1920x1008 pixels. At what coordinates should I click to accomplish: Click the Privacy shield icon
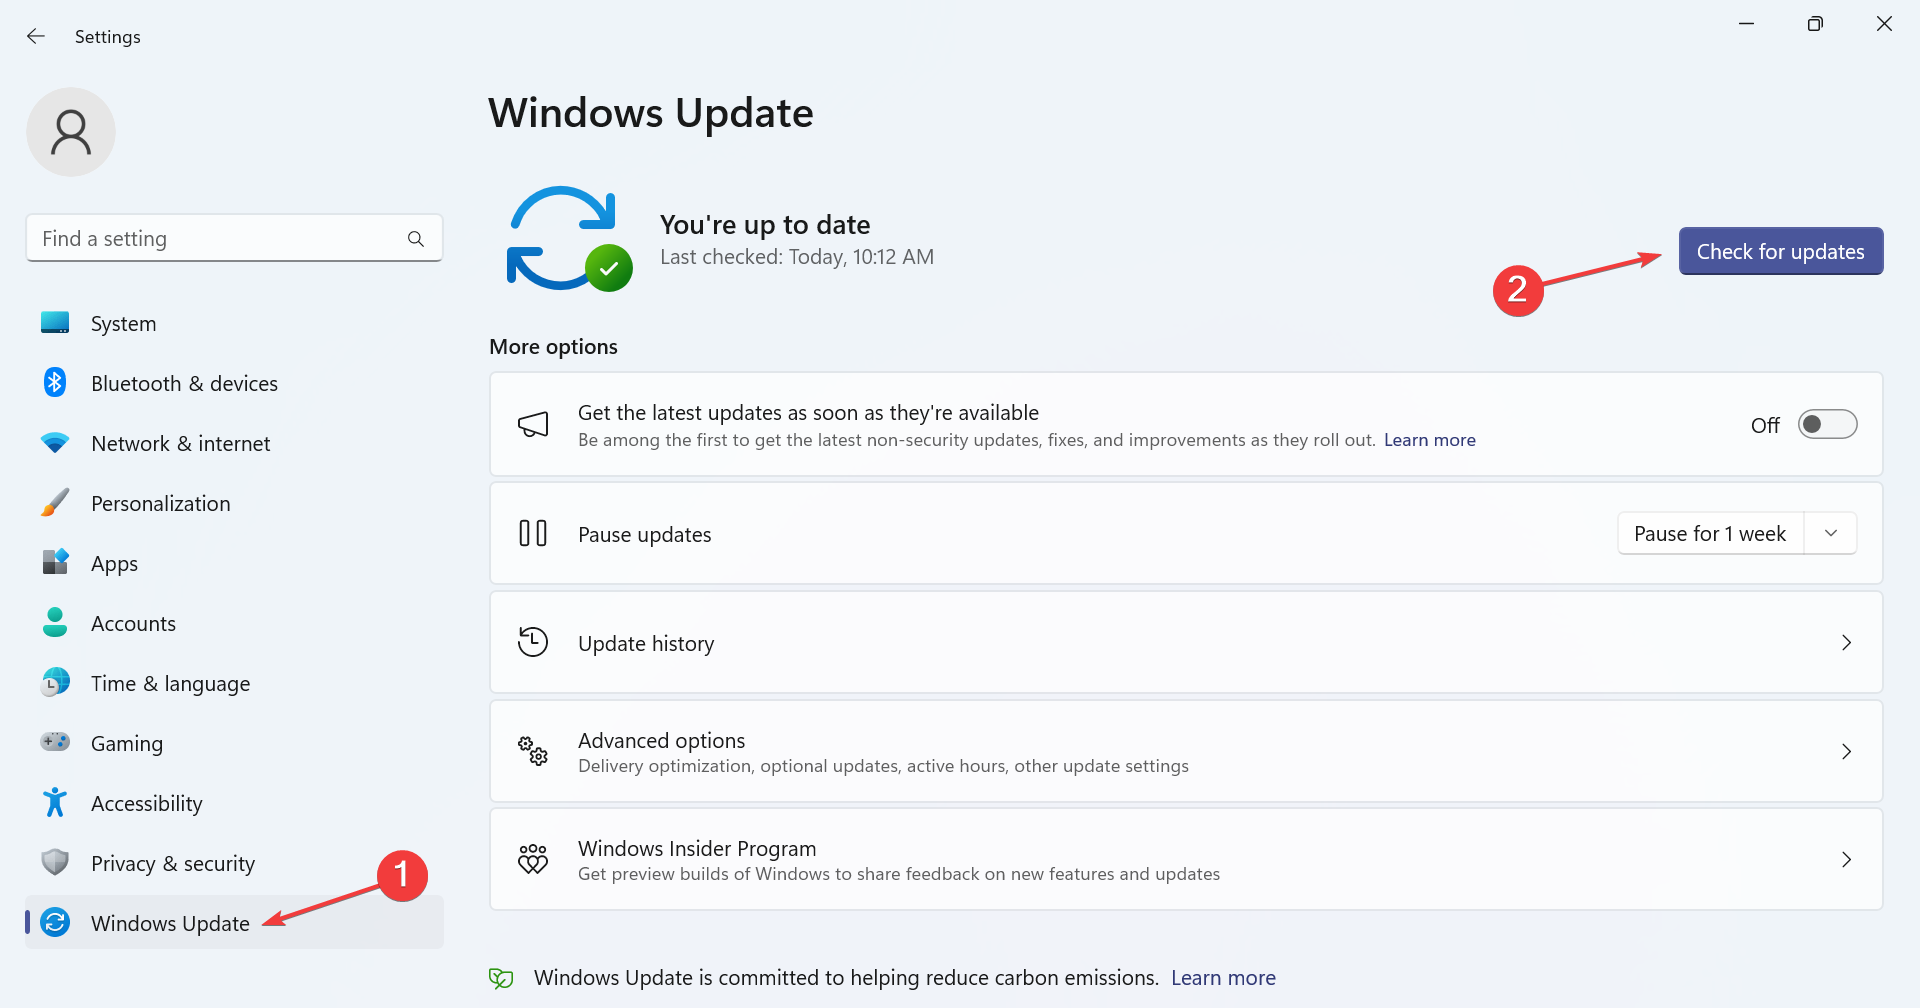pos(55,862)
